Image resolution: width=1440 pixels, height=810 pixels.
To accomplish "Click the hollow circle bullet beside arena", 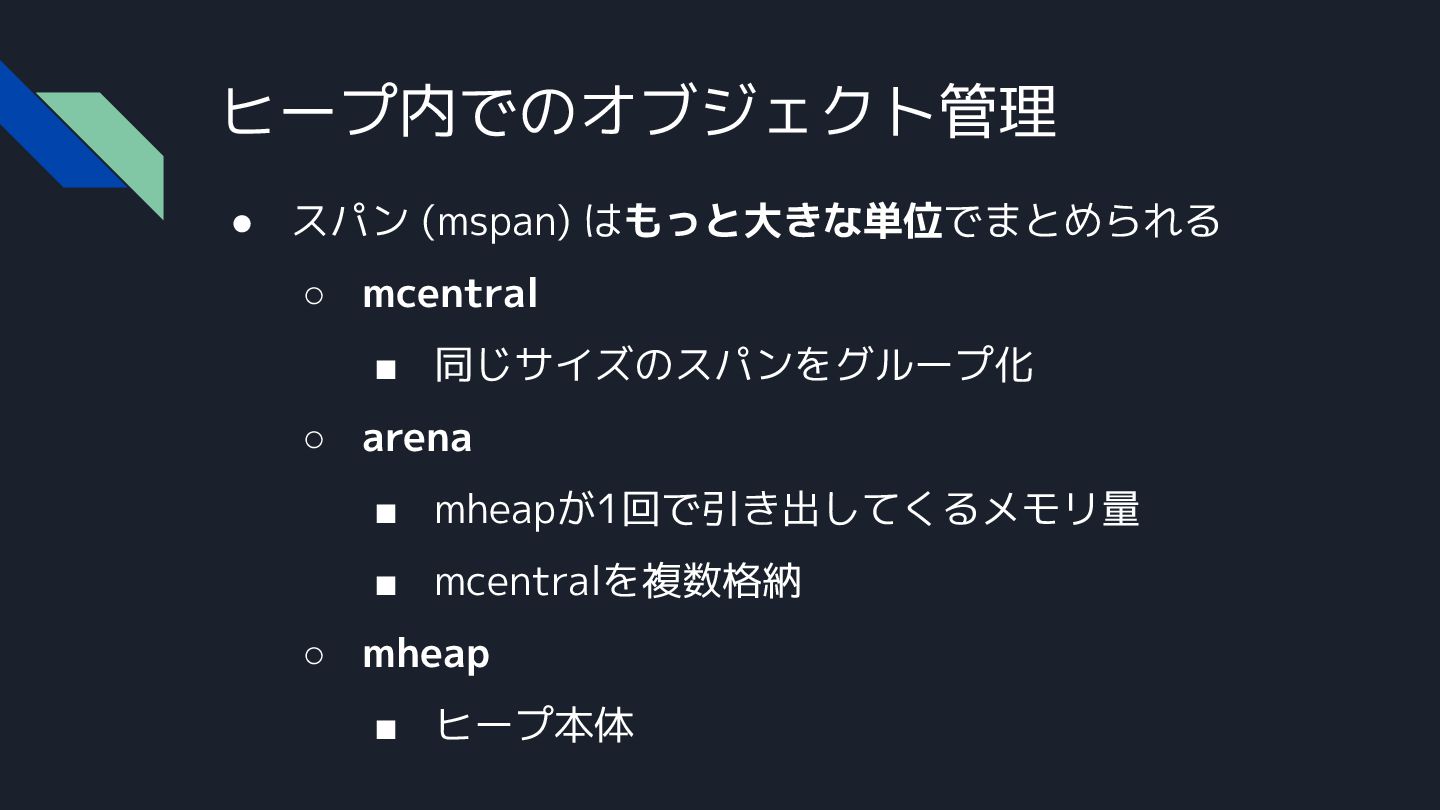I will pos(313,440).
